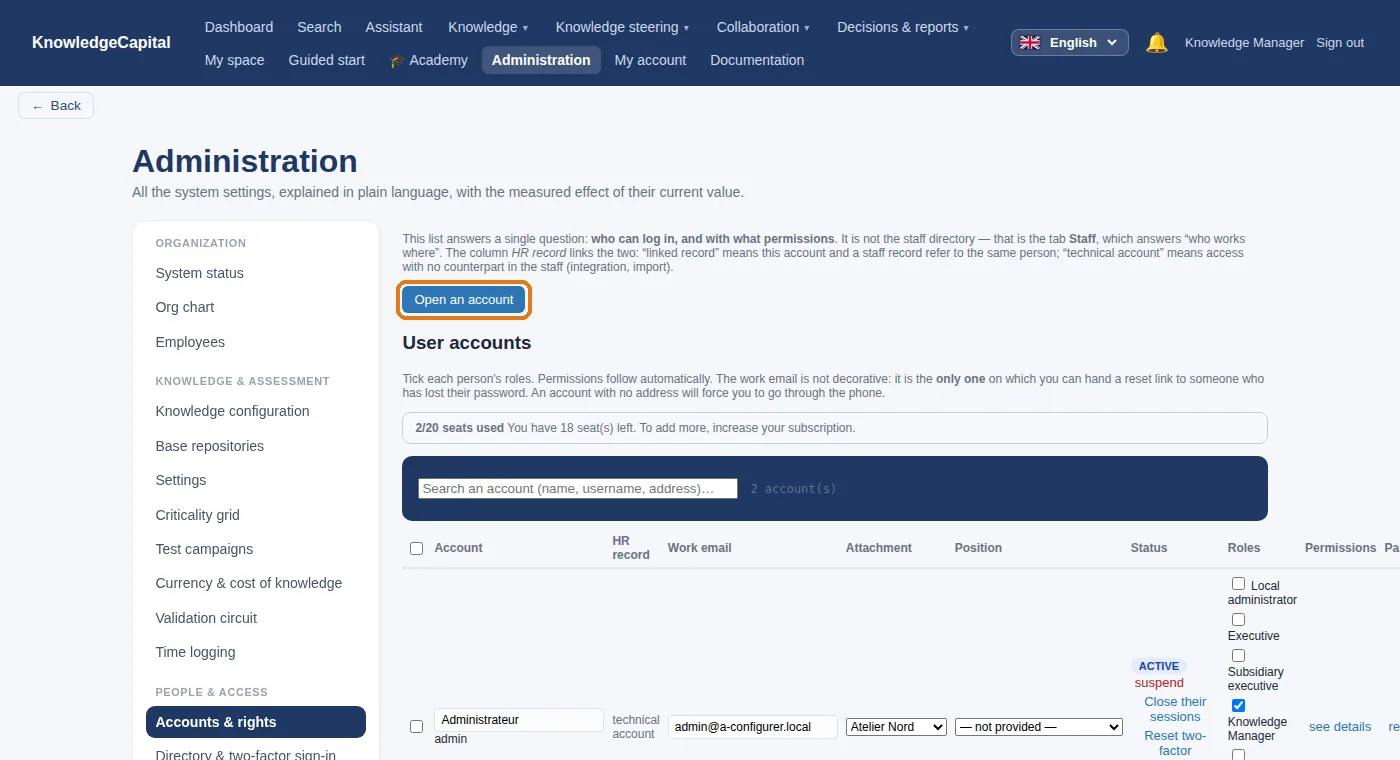The width and height of the screenshot is (1400, 760).
Task: Click the Open an account button
Action: [464, 300]
